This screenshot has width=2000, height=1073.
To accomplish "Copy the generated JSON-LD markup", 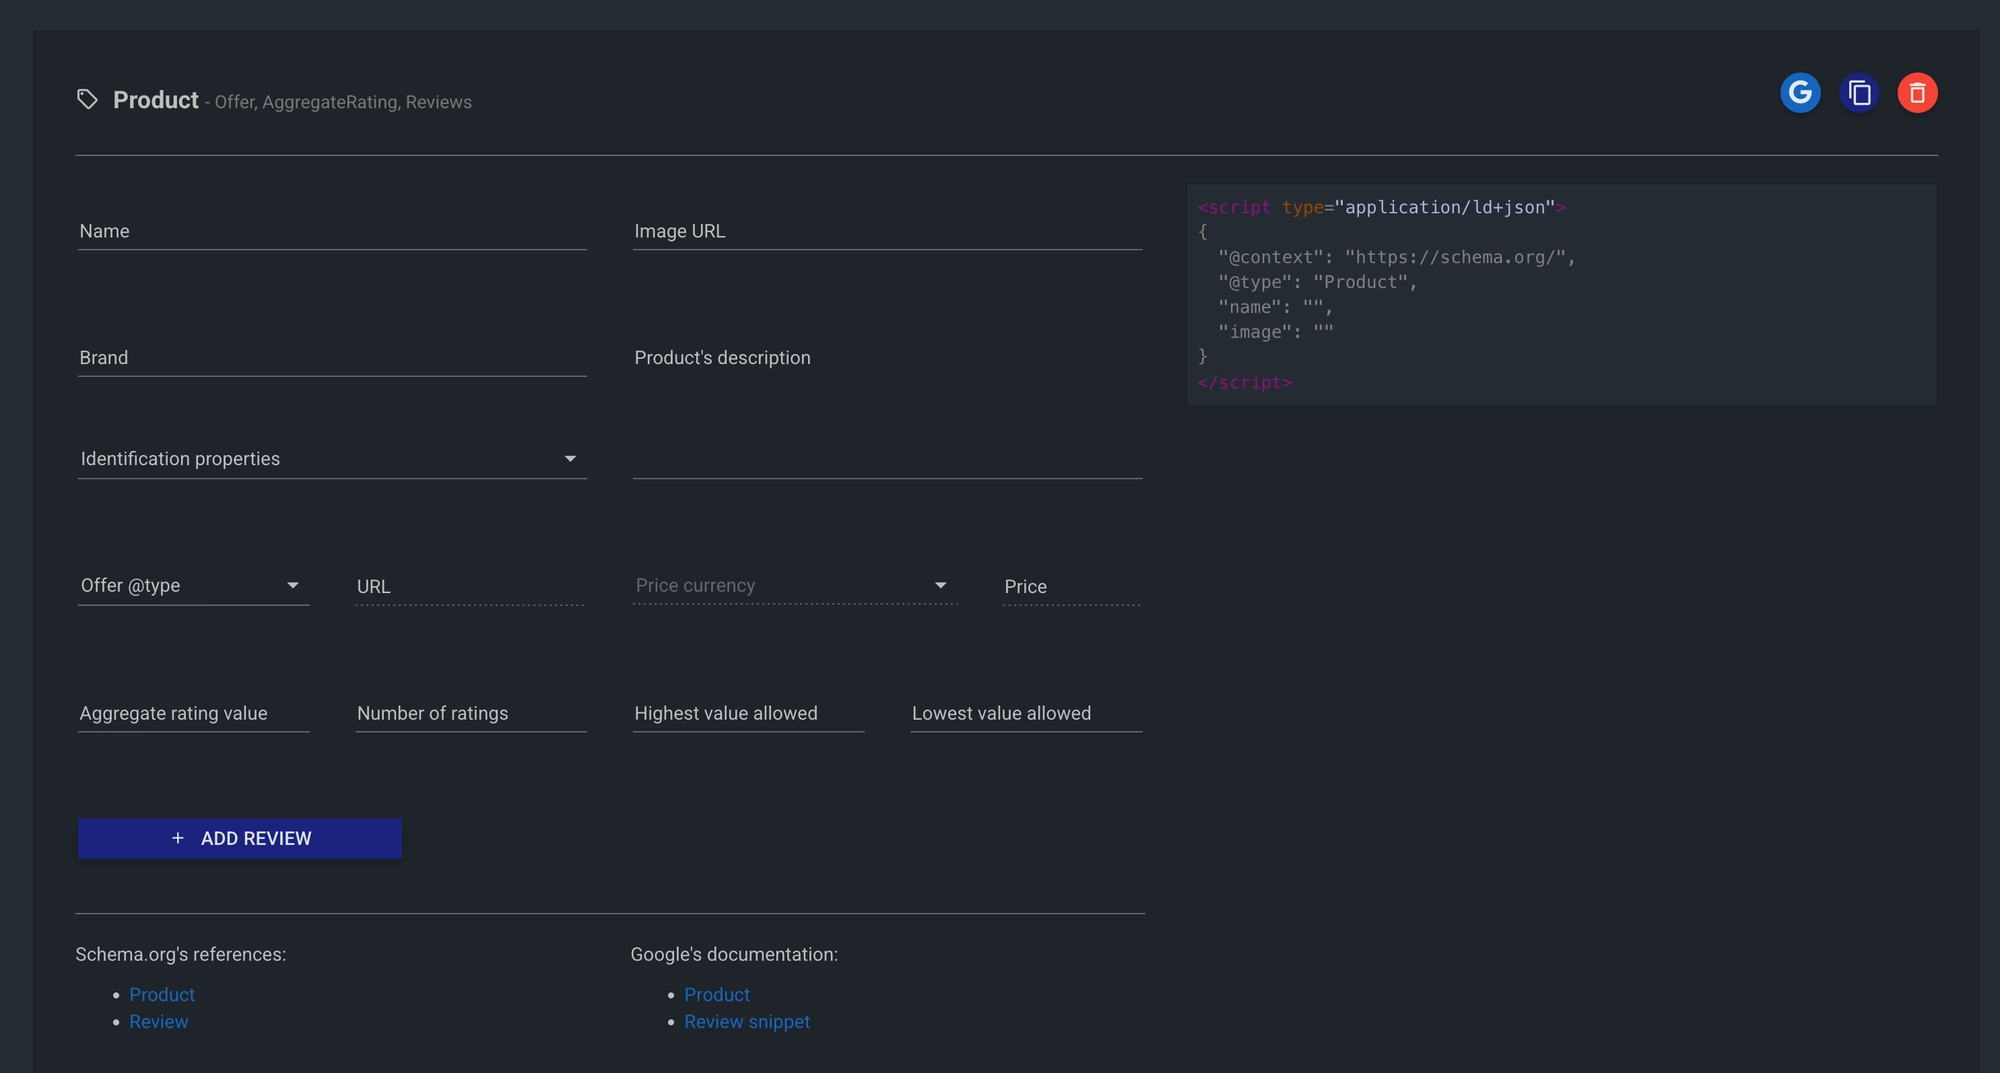I will click(1859, 93).
